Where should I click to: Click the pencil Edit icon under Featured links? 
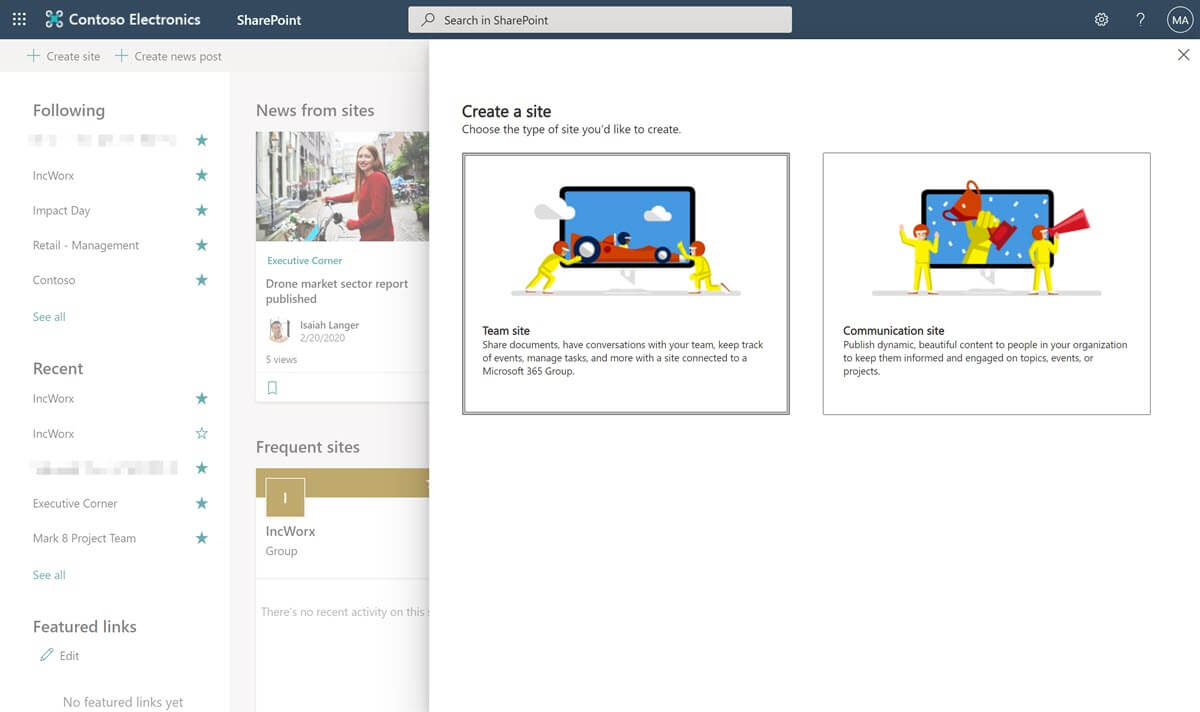pyautogui.click(x=46, y=655)
